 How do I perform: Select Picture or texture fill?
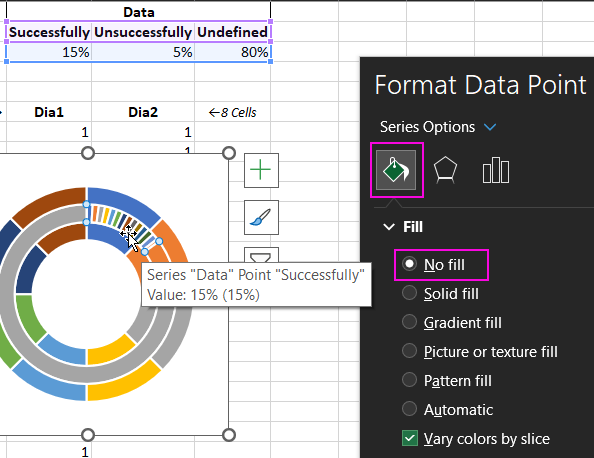(480, 352)
